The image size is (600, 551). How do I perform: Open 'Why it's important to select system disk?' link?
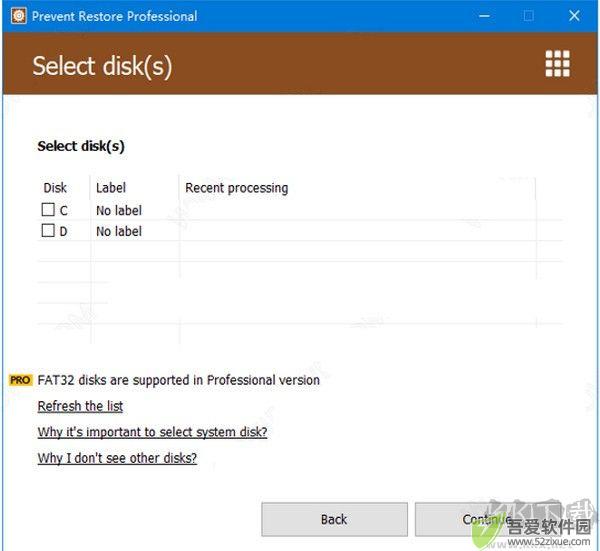pos(152,432)
